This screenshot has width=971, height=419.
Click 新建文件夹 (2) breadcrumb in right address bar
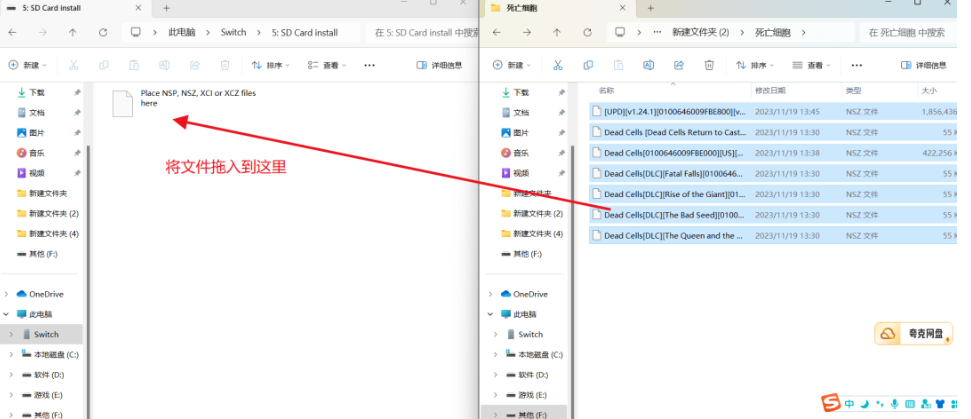point(700,32)
